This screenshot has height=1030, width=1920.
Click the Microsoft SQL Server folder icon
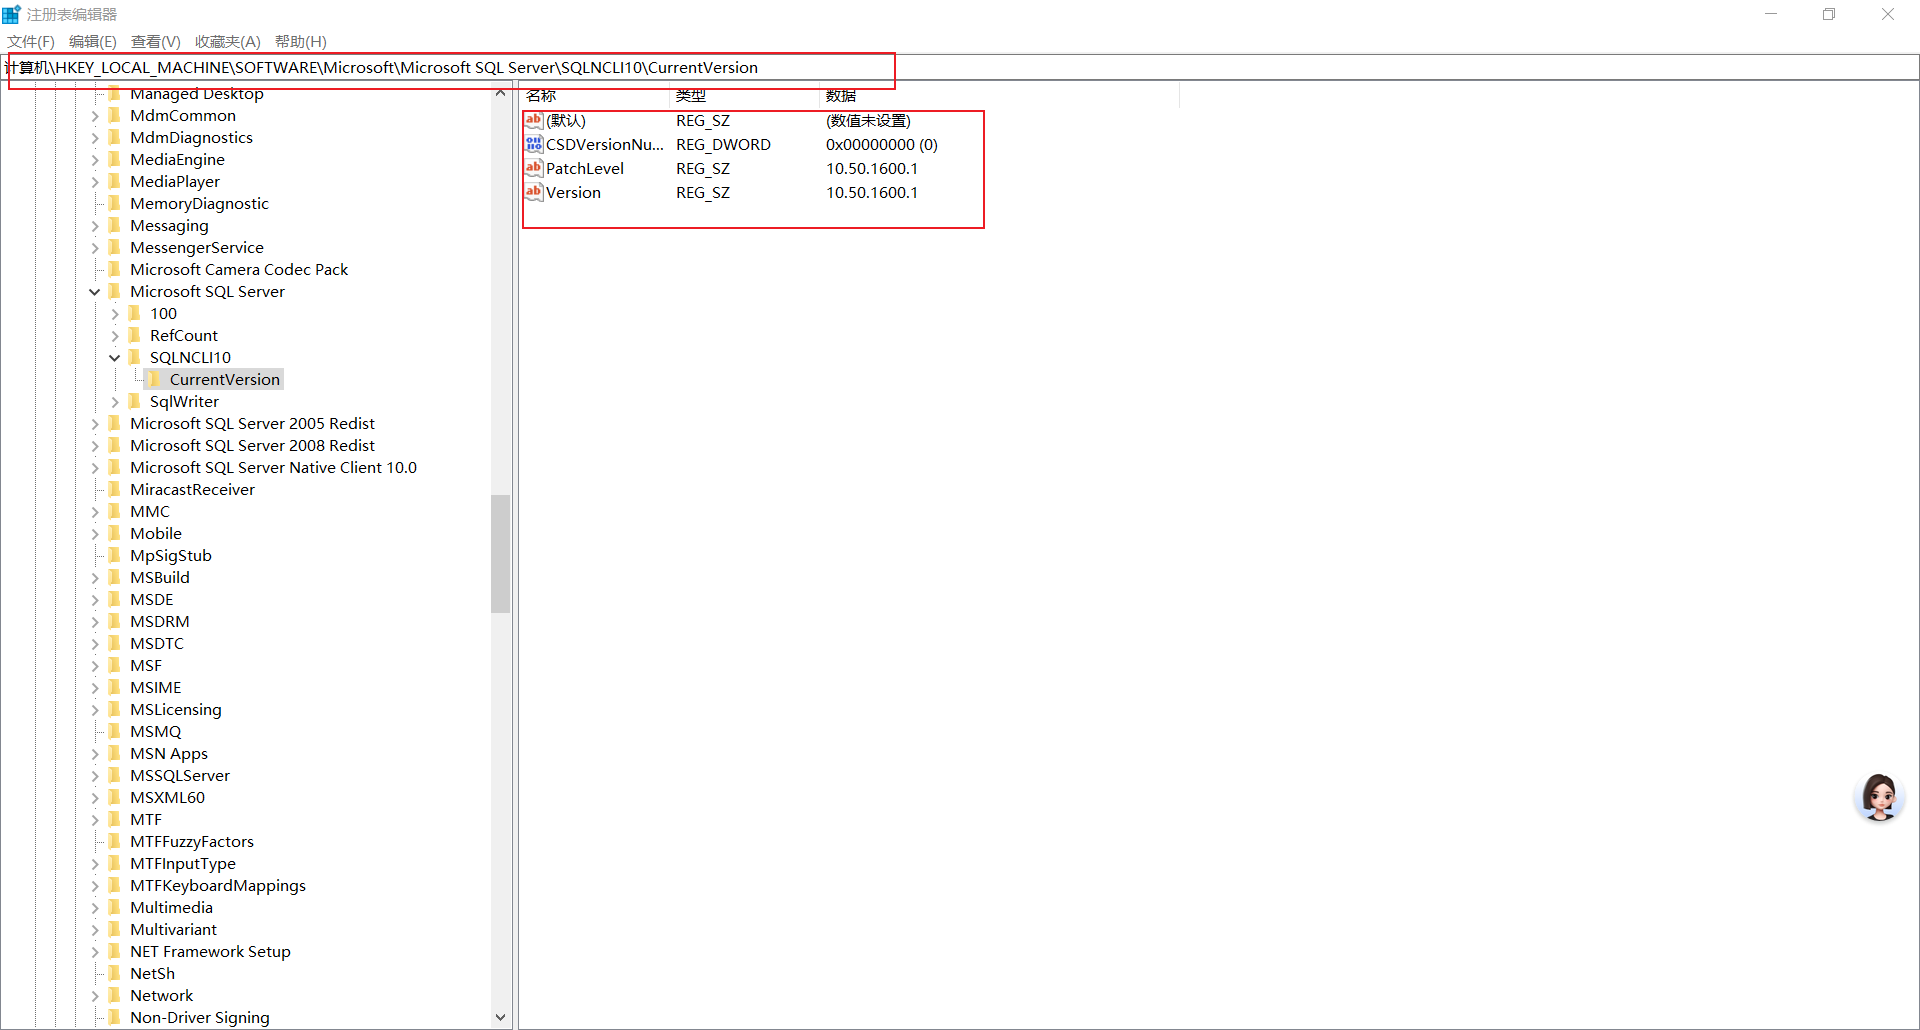point(114,291)
